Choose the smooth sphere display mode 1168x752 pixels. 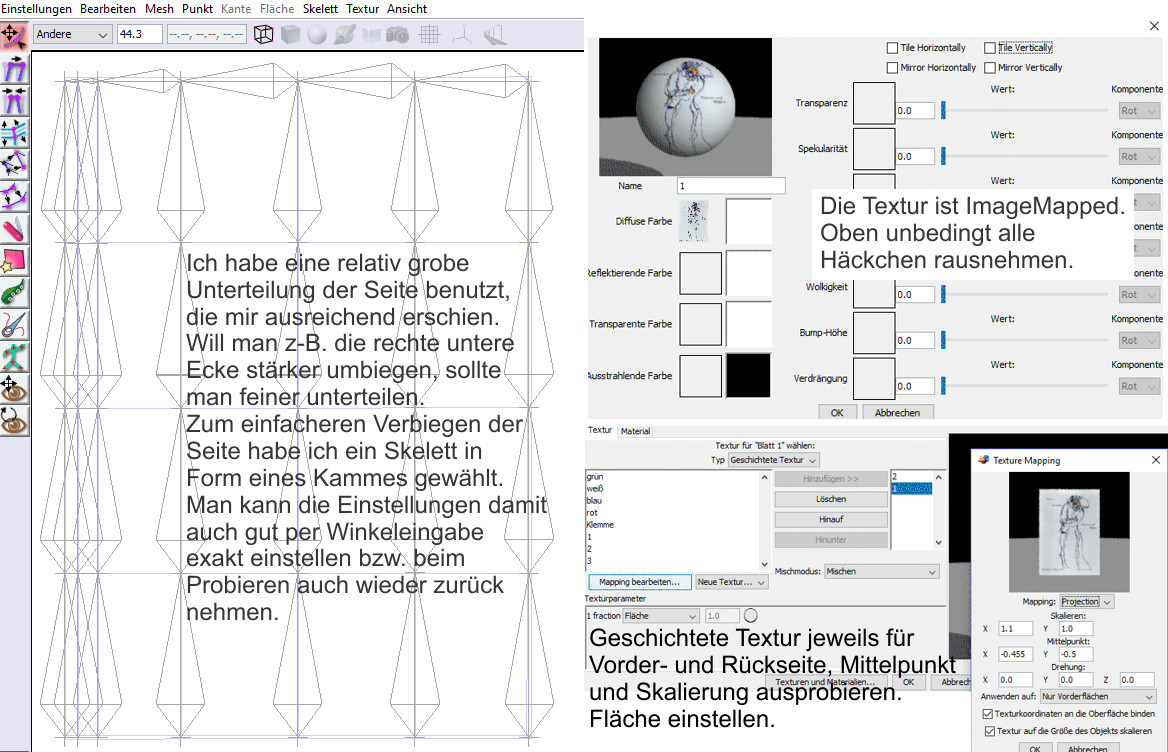317,34
